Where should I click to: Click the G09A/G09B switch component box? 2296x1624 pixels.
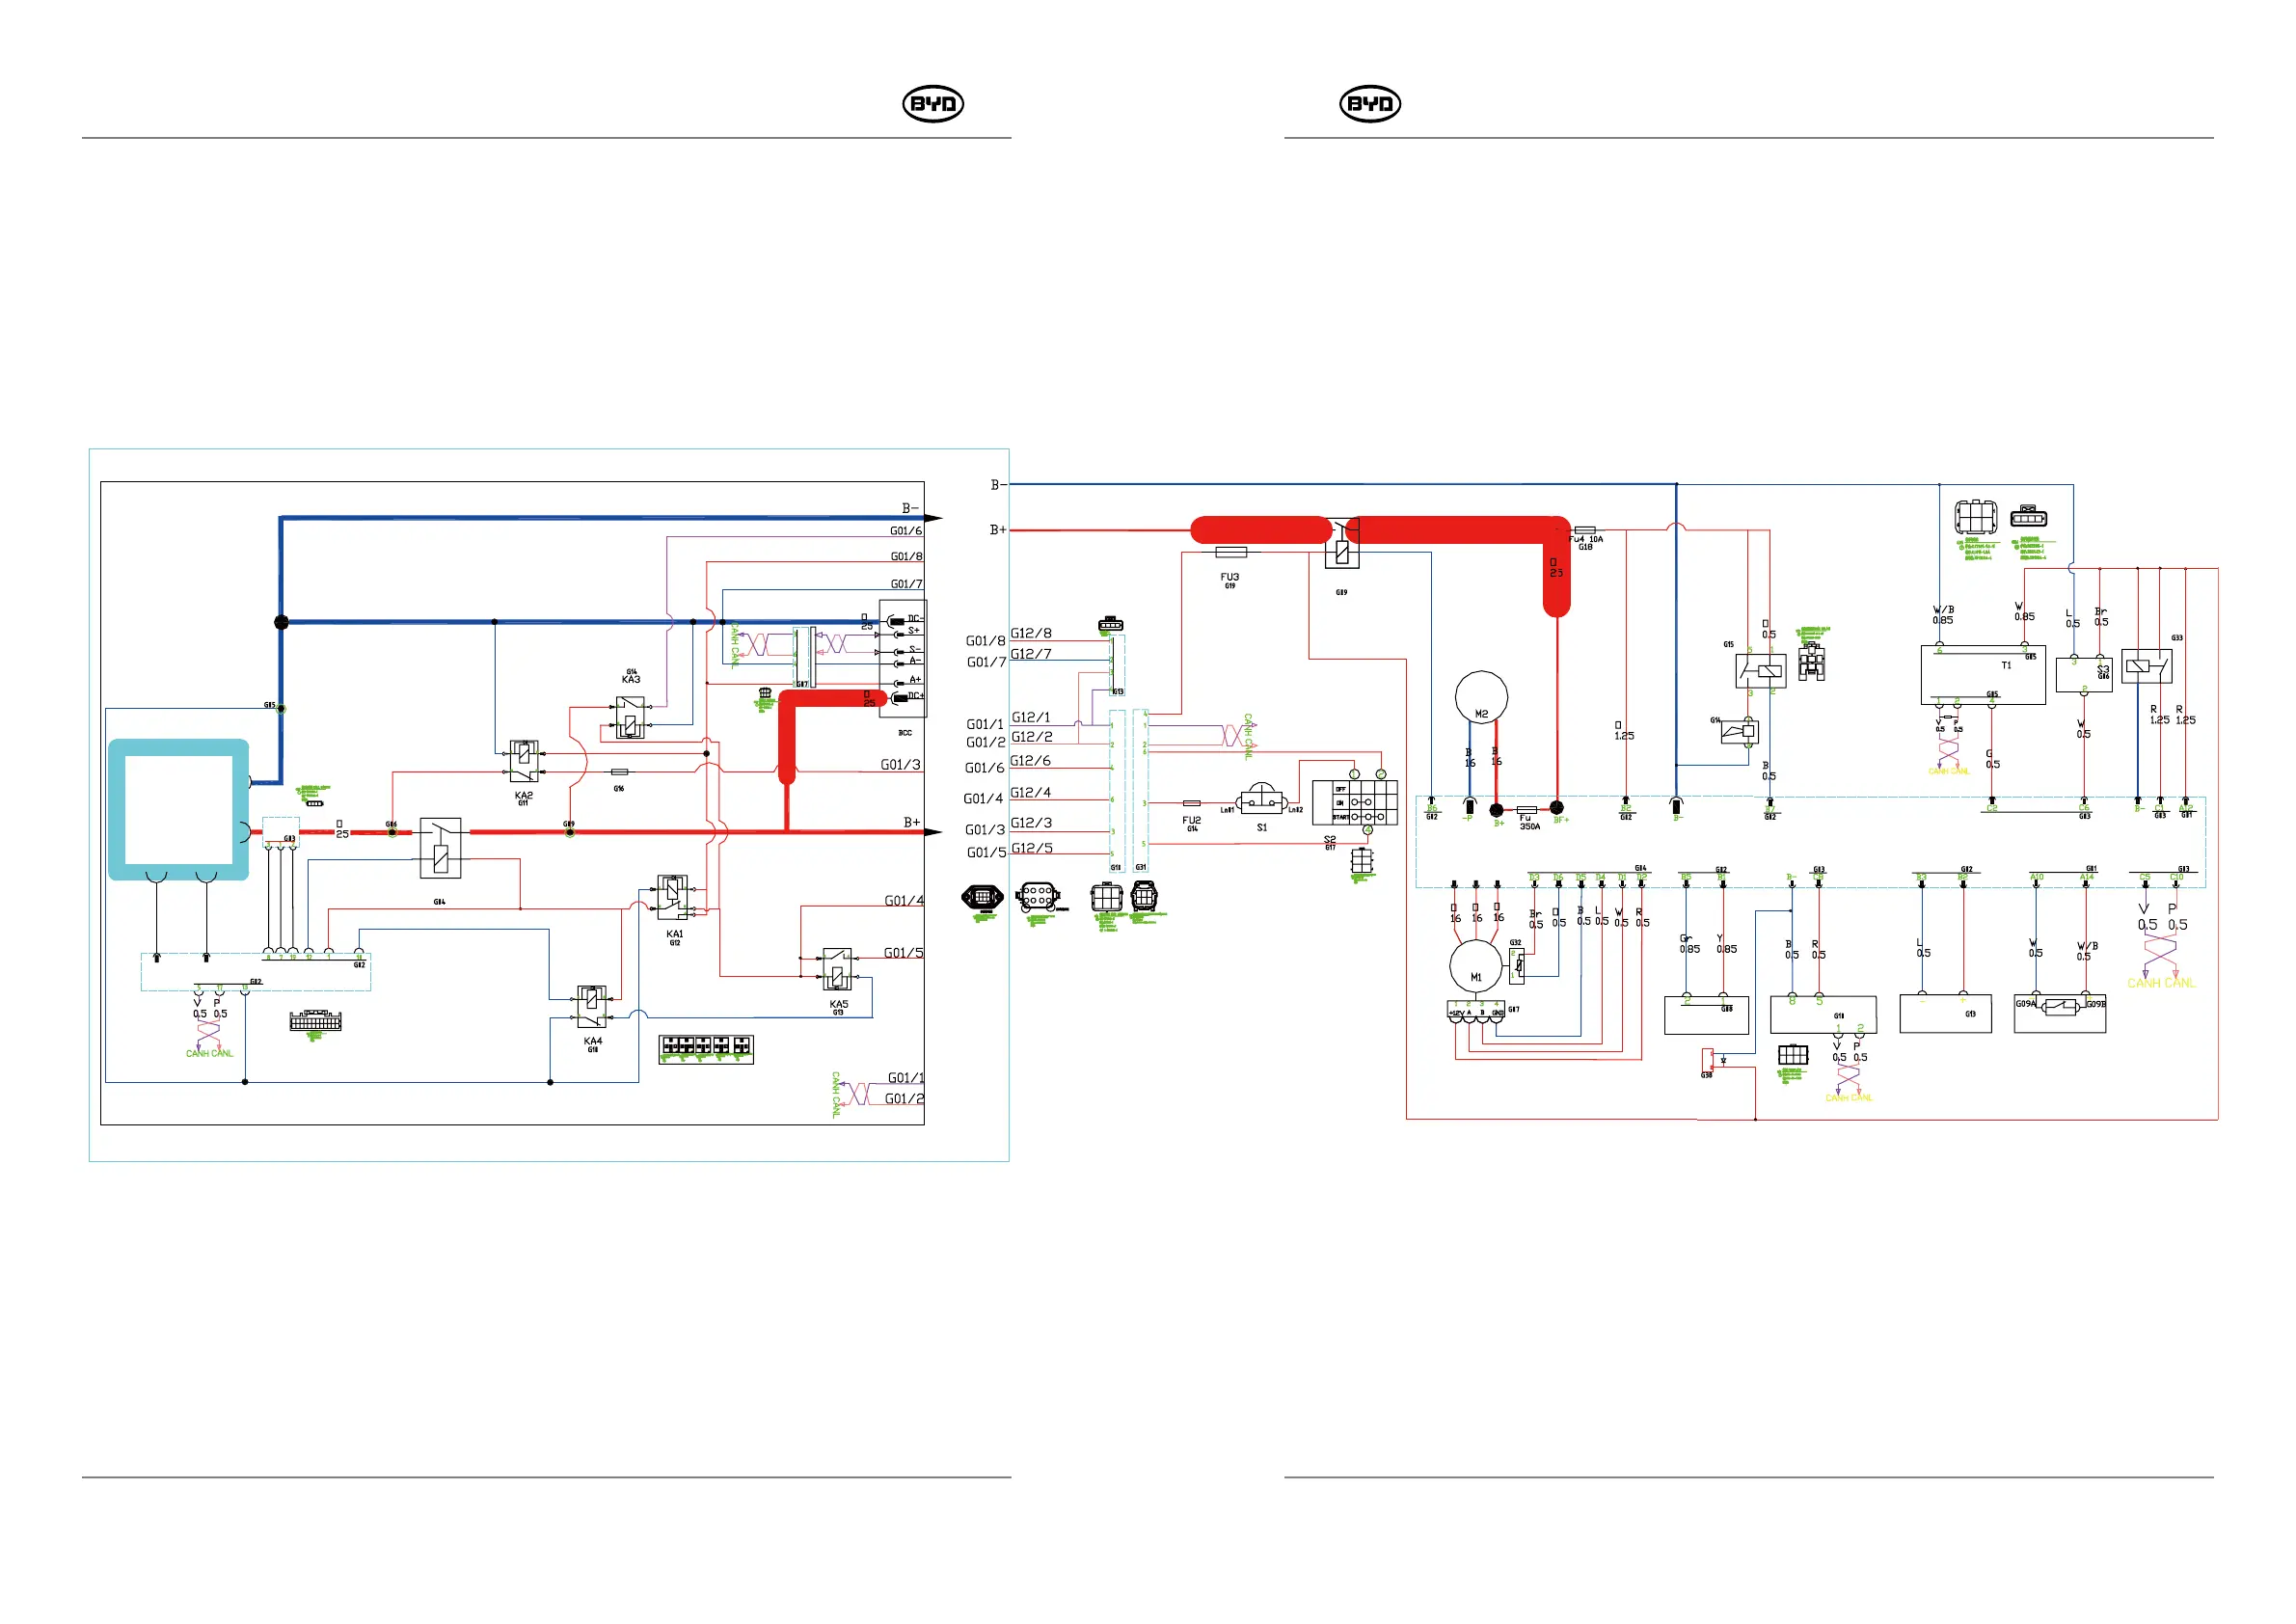2059,1012
